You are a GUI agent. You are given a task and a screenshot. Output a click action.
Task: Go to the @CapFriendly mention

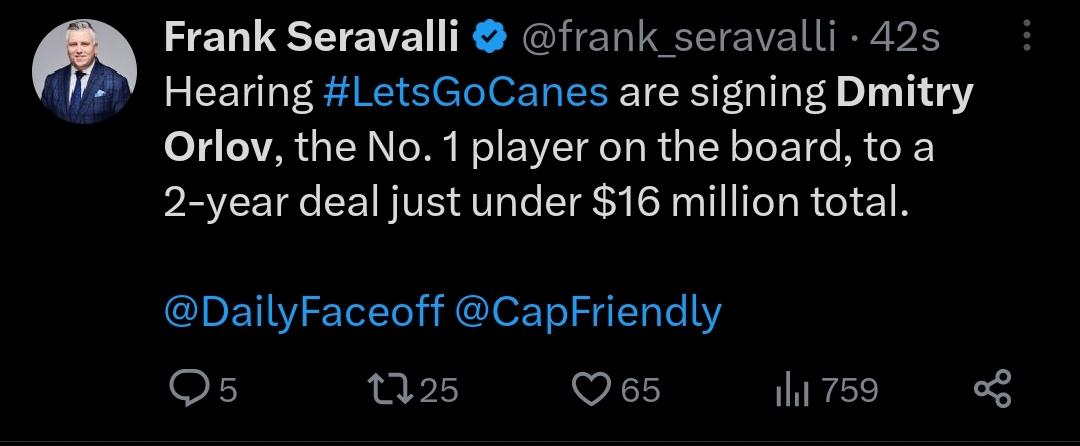[x=588, y=312]
